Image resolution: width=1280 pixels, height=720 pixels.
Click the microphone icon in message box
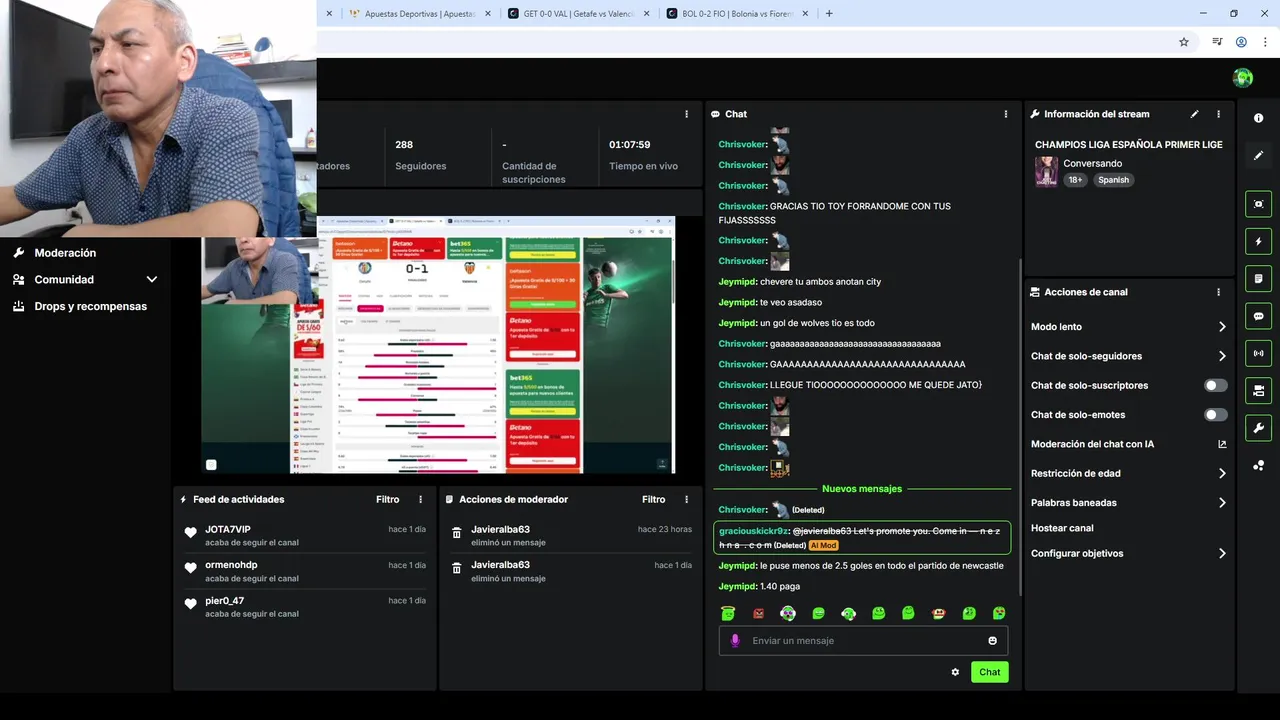tap(735, 640)
